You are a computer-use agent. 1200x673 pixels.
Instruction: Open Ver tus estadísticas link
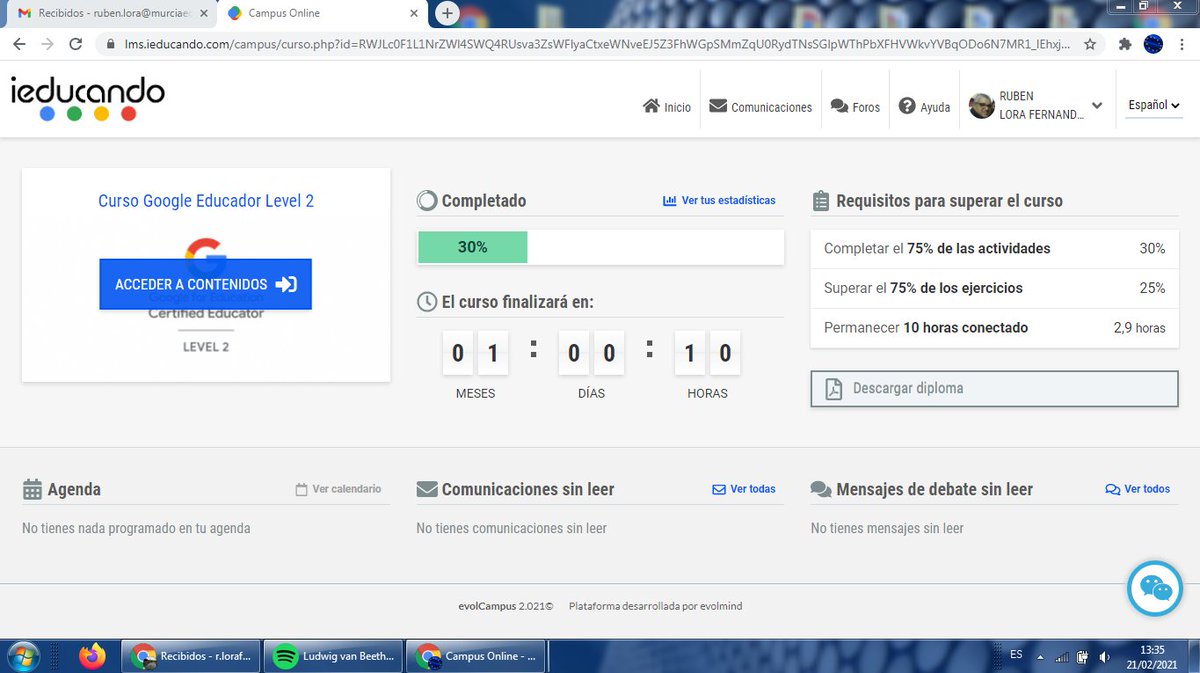(x=719, y=200)
